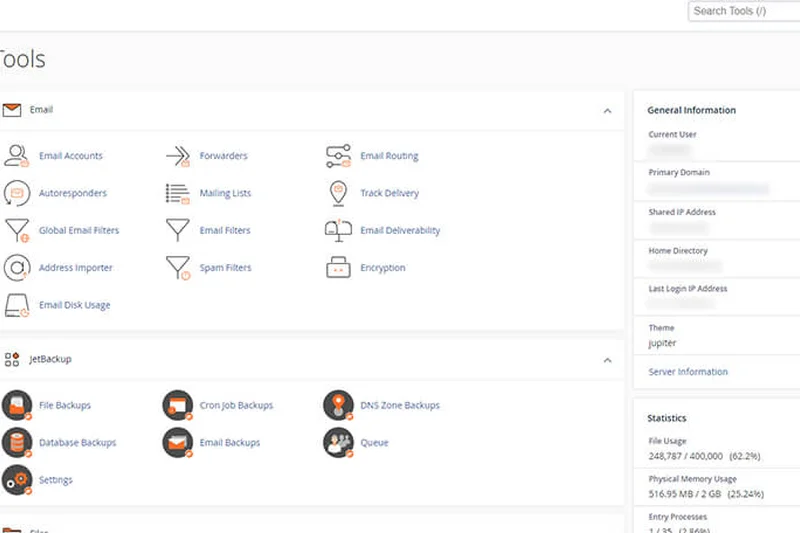Screen dimensions: 800x533
Task: Open the Encryption tool link
Action: point(382,268)
